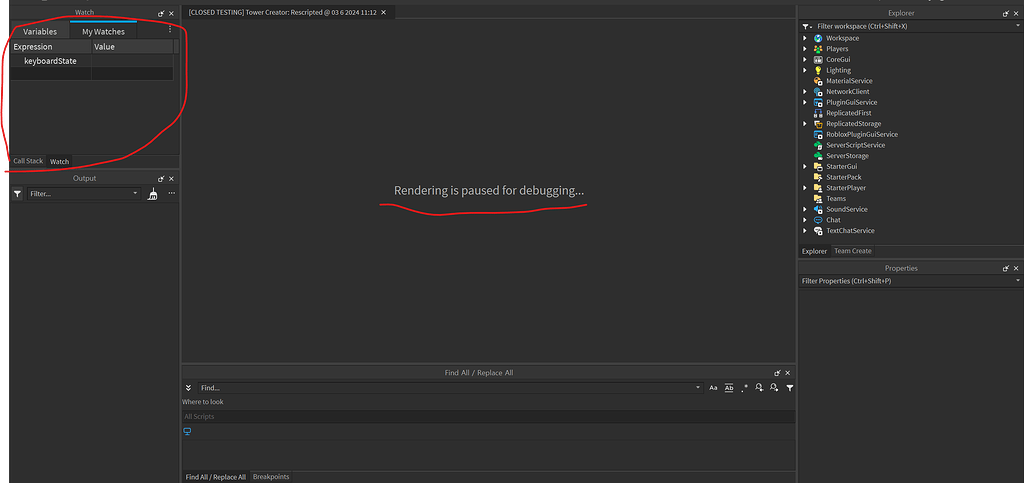
Task: Expand the ReplicatedStorage node
Action: 805,124
